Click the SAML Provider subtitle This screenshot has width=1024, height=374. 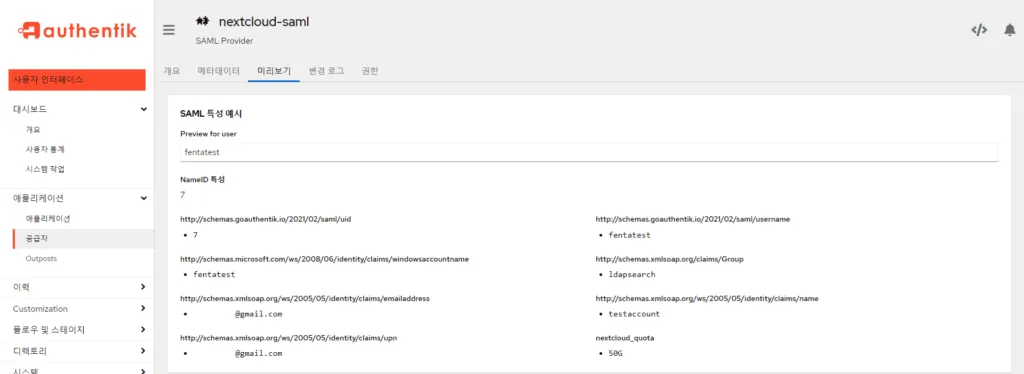tap(224, 40)
